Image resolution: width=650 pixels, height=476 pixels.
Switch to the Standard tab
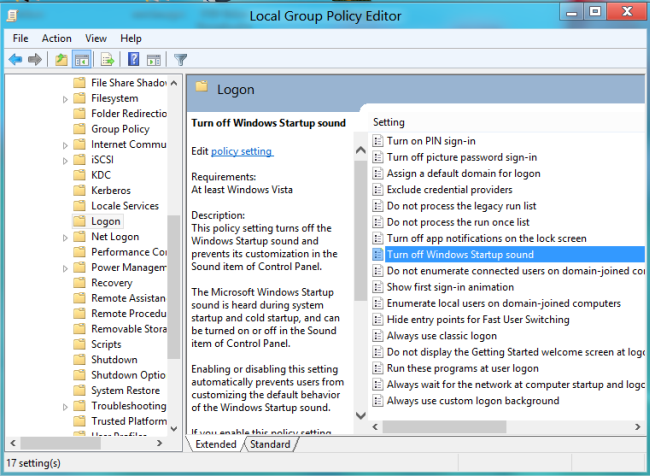tap(270, 444)
